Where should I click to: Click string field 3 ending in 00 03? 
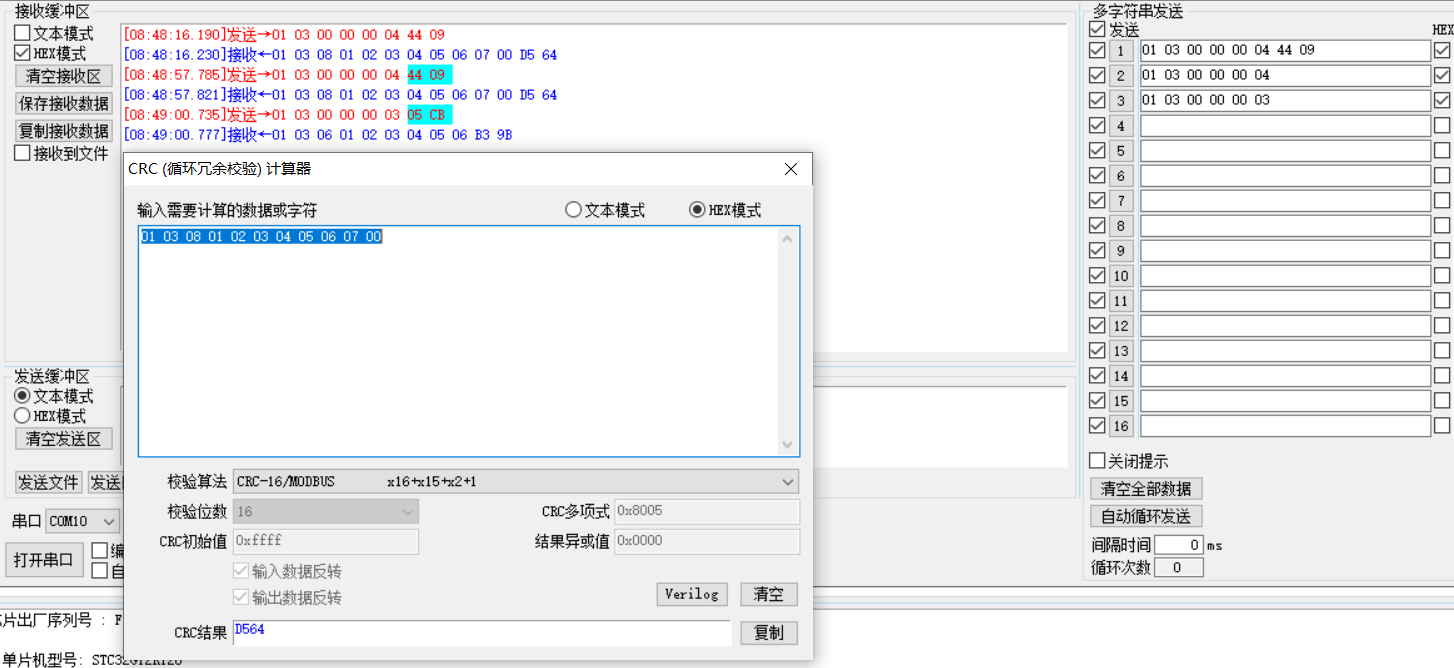tap(1285, 100)
